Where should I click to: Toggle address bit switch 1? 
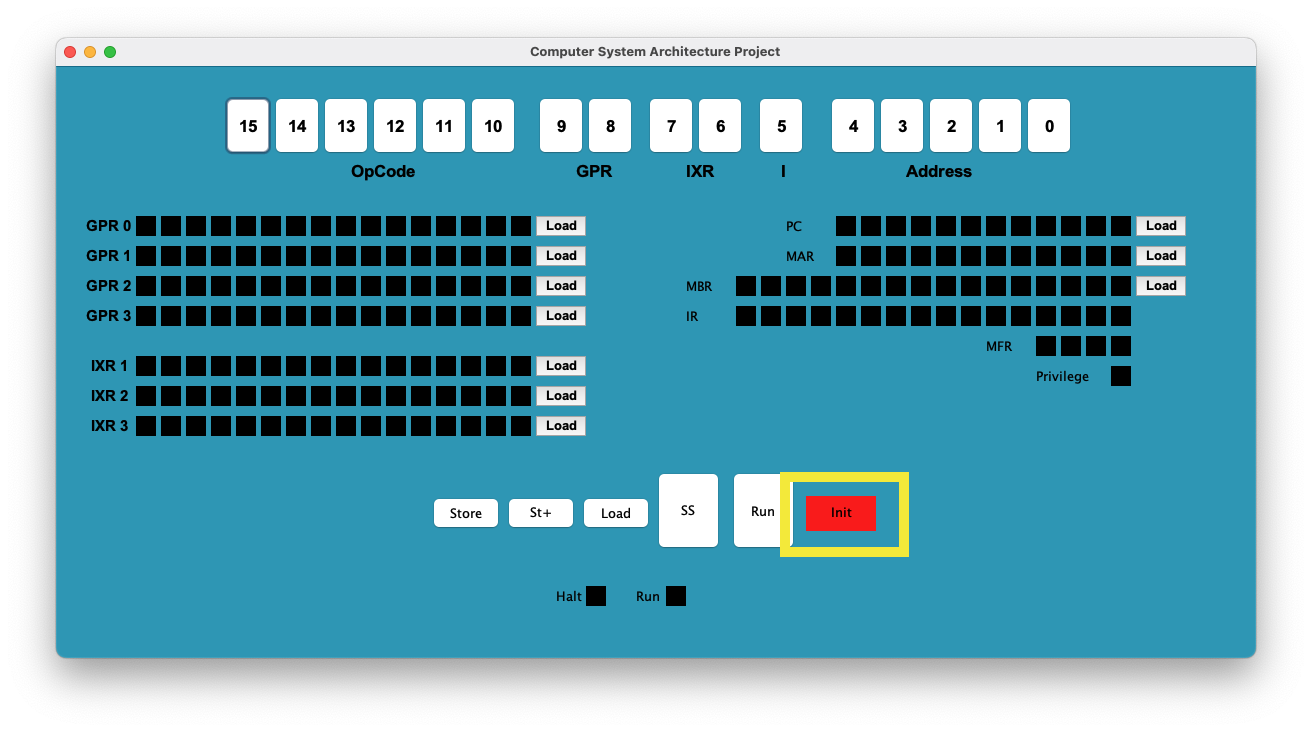(x=1000, y=126)
